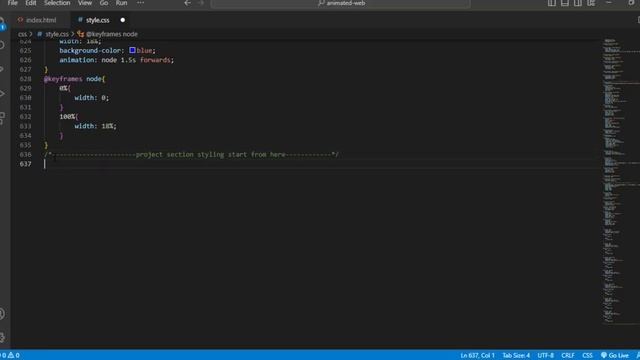Expand the overflow menu ellipsis
This screenshot has height=360, width=640.
point(140,3)
